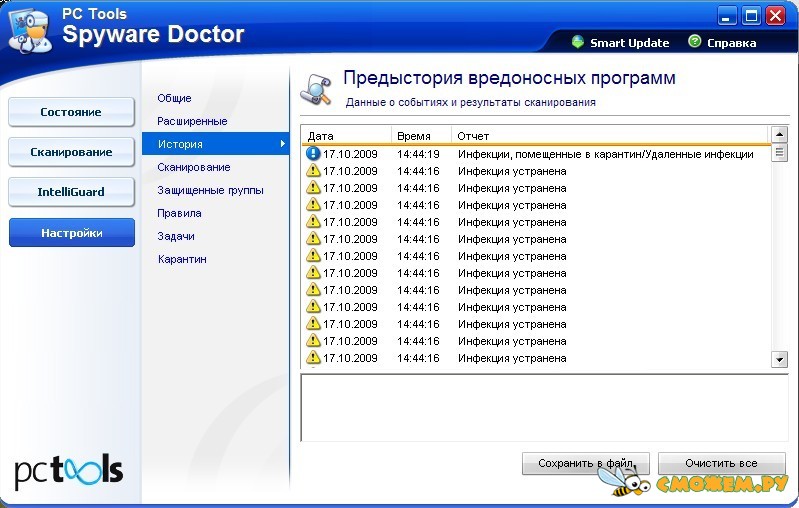This screenshot has height=508, width=799.
Task: Click the blue info icon at 14:44:19
Action: [313, 153]
